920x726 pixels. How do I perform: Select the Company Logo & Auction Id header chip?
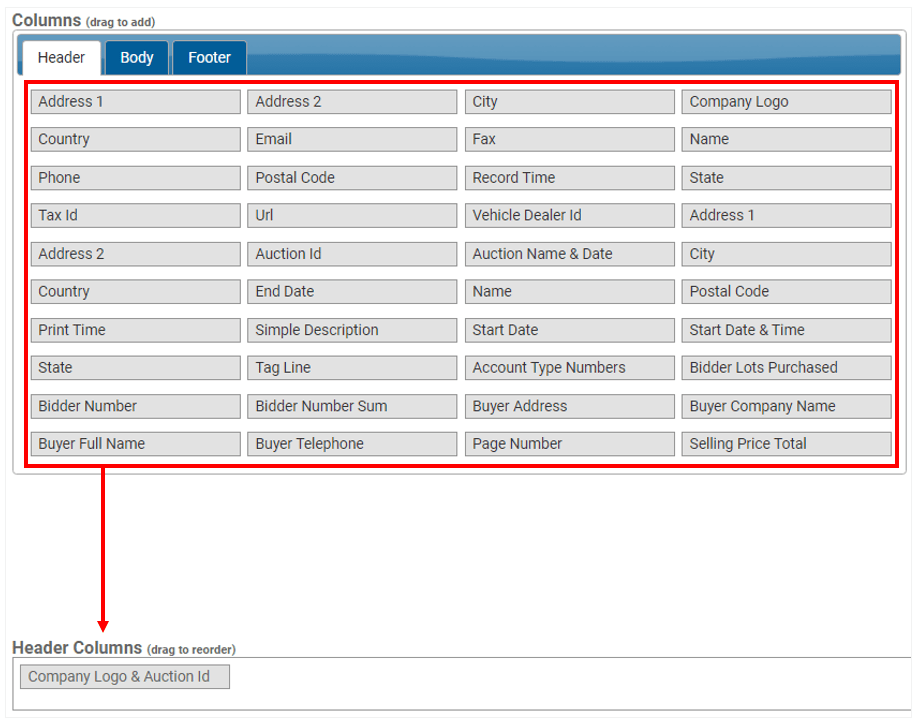click(124, 676)
